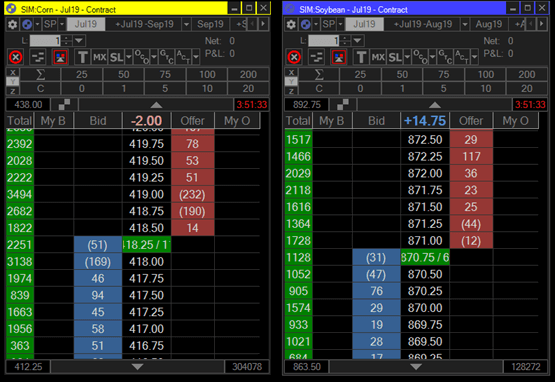The width and height of the screenshot is (555, 382).
Task: Click bid cell 94 at 417.50 in Corn
Action: (98, 295)
